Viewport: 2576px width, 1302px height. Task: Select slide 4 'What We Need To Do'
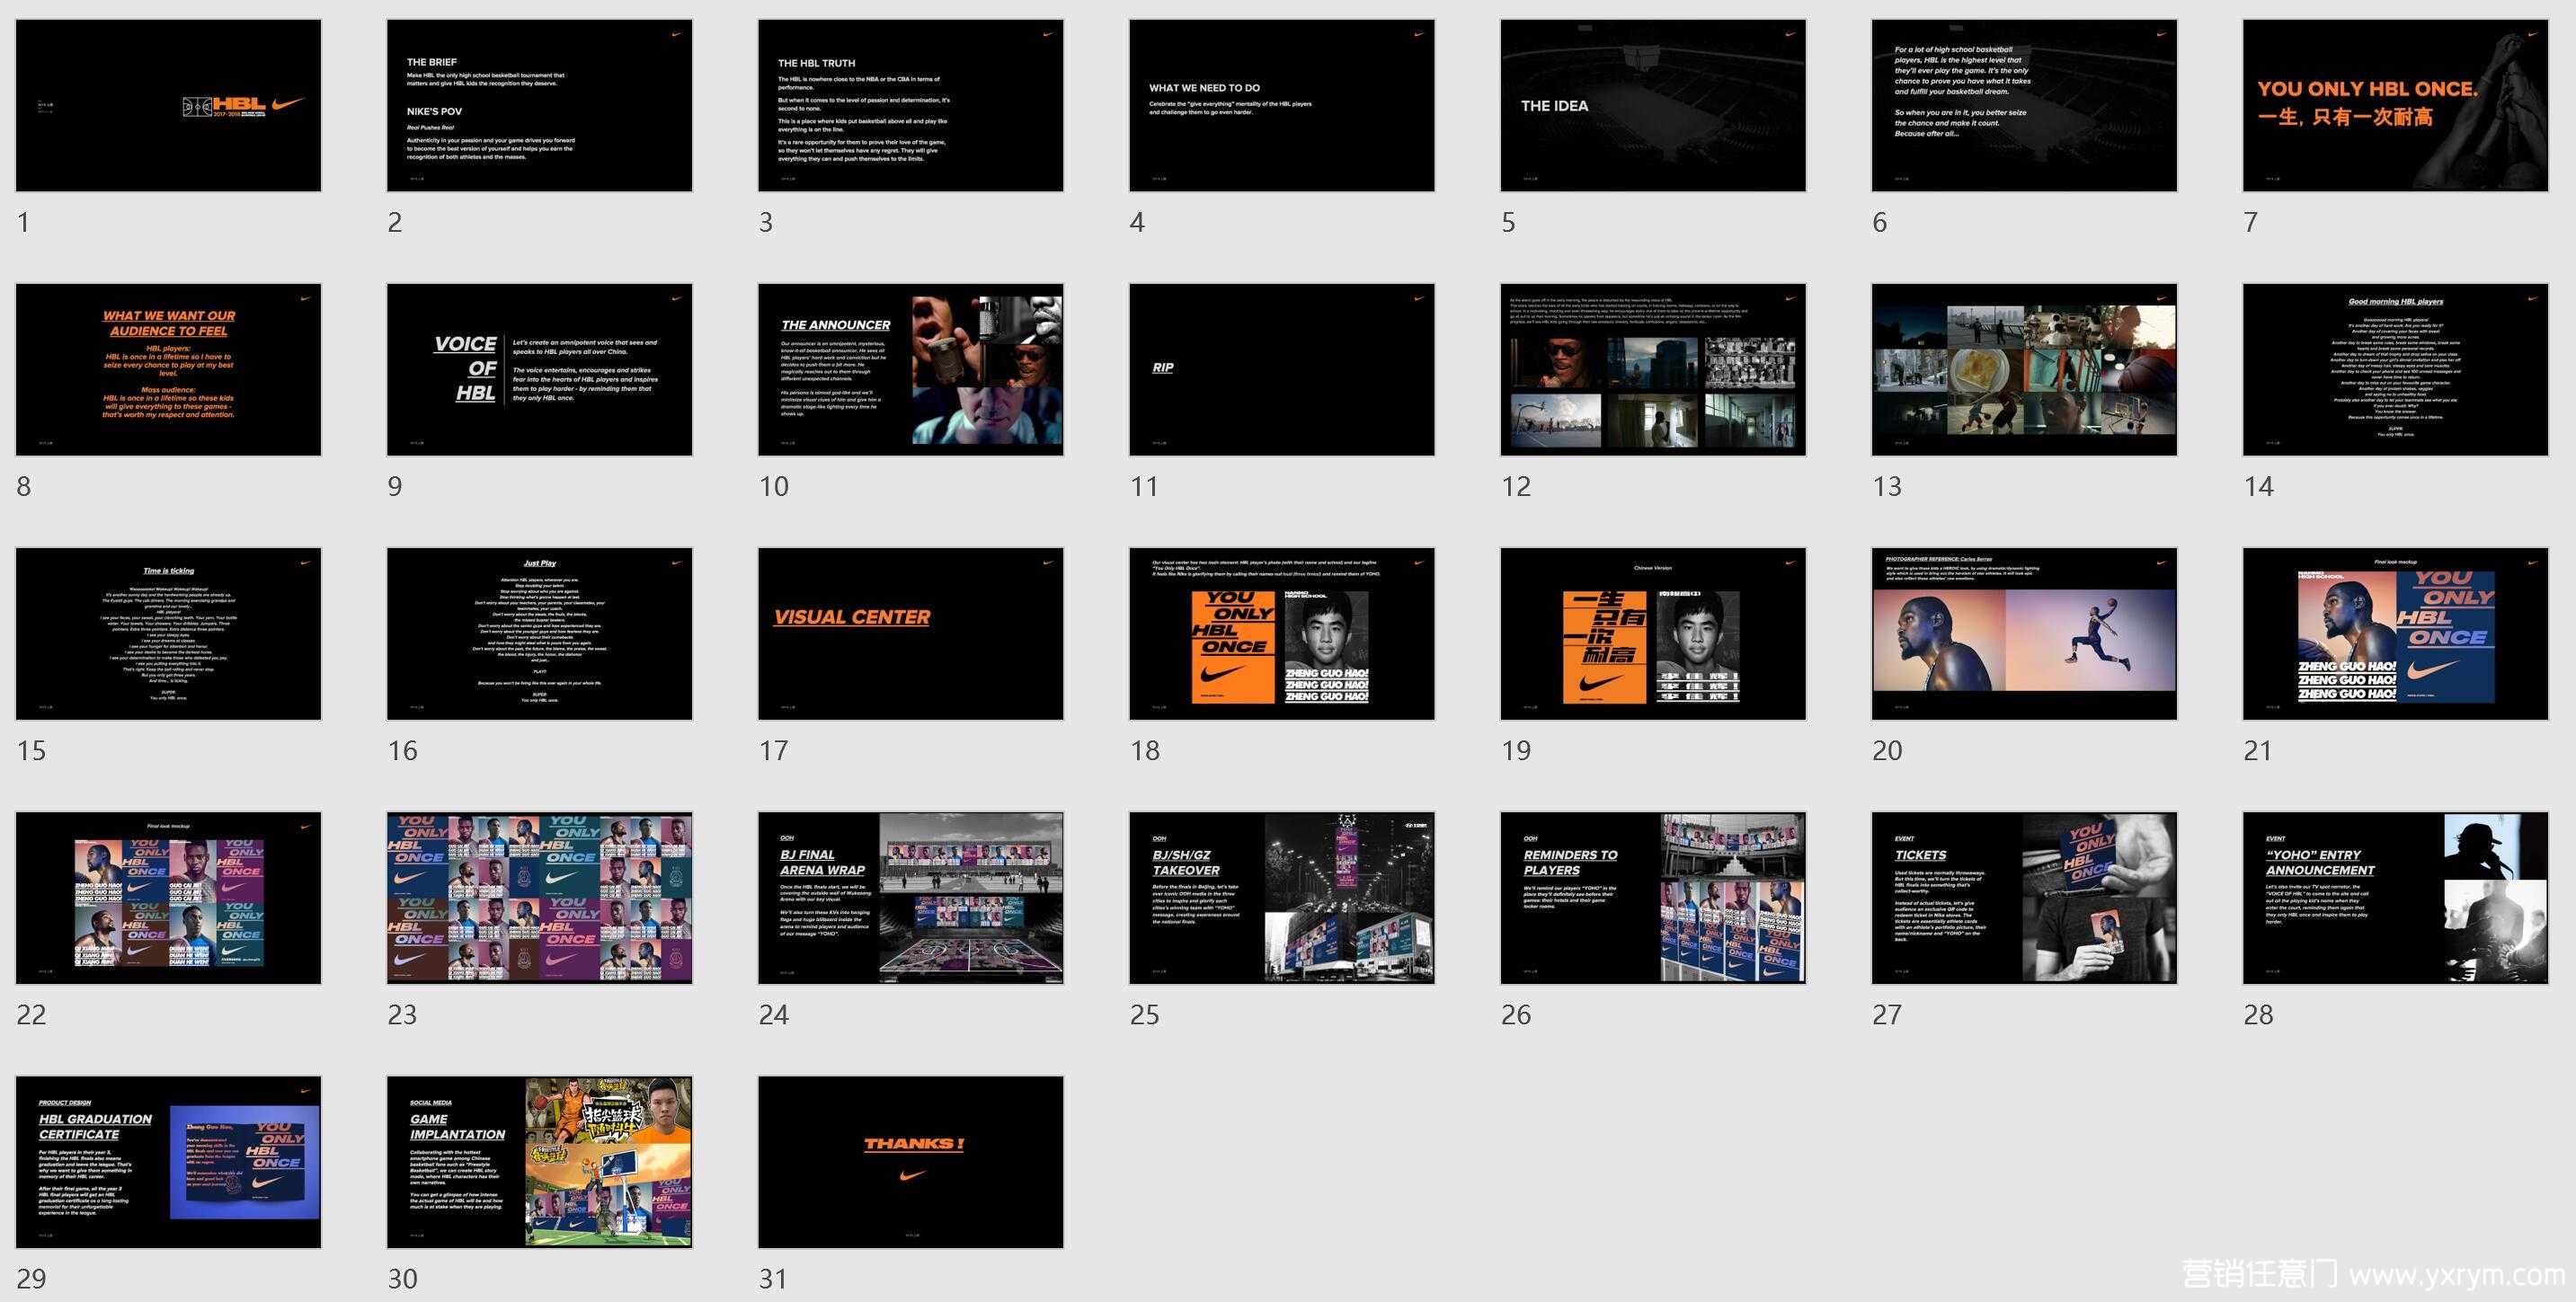point(1282,105)
